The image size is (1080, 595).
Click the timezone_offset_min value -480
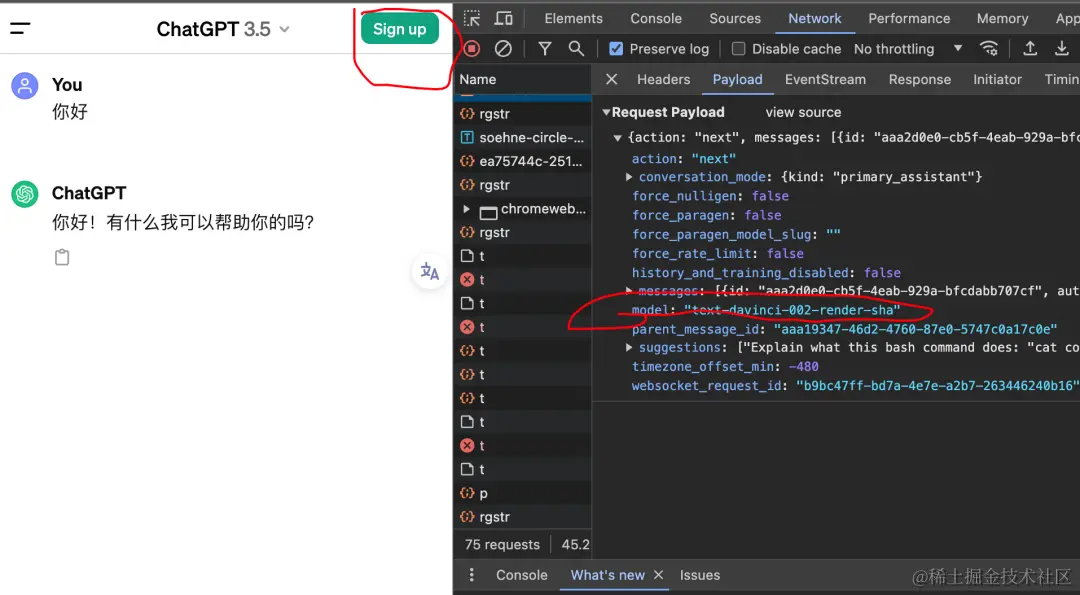click(x=803, y=366)
